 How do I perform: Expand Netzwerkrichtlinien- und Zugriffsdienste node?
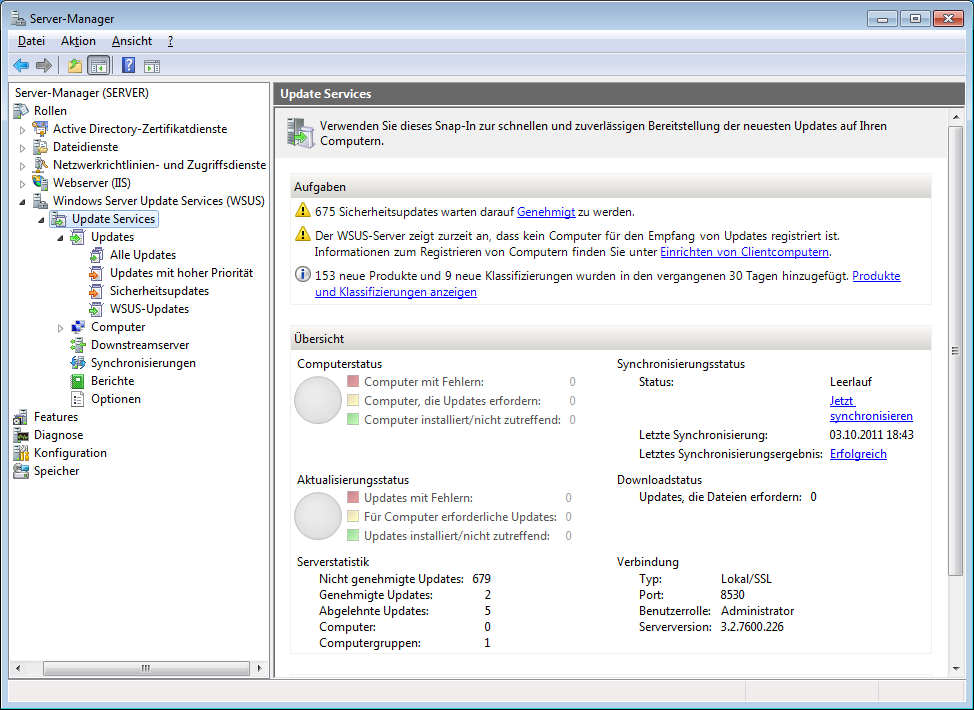[x=23, y=166]
